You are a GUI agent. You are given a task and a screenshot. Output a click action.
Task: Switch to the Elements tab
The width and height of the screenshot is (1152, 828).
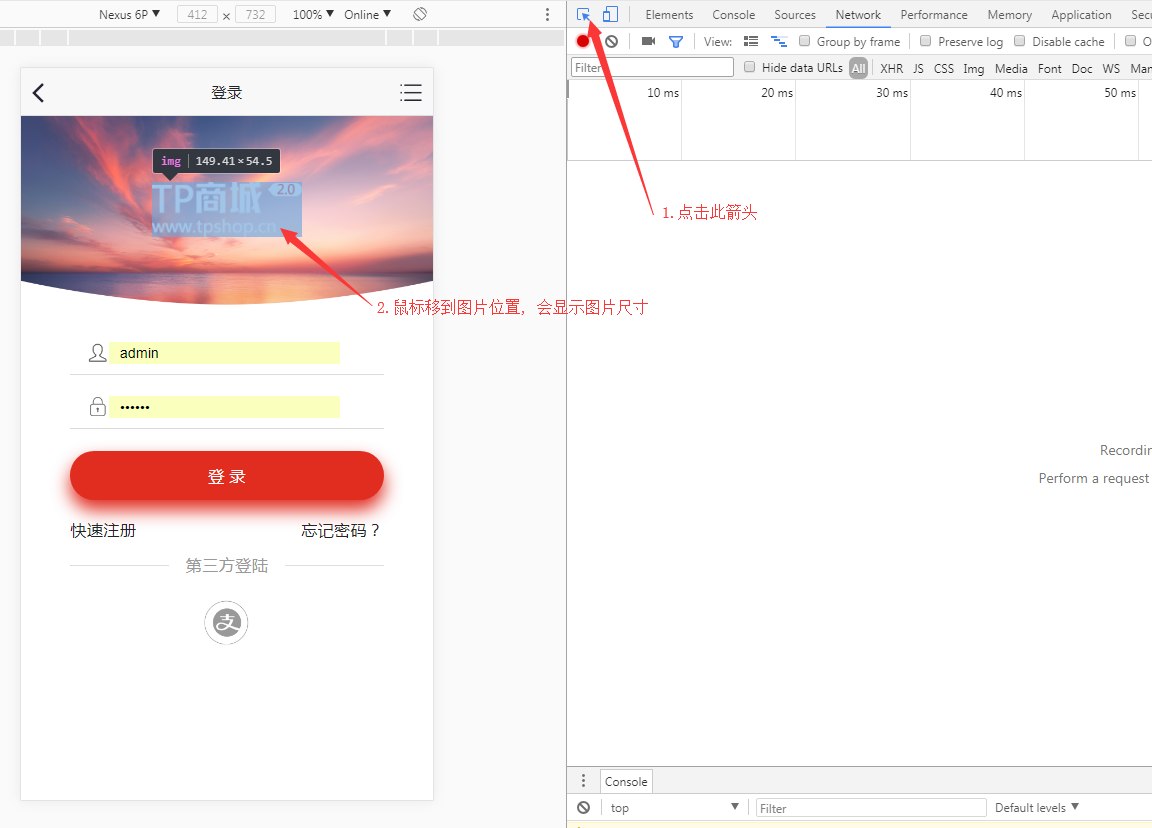669,15
